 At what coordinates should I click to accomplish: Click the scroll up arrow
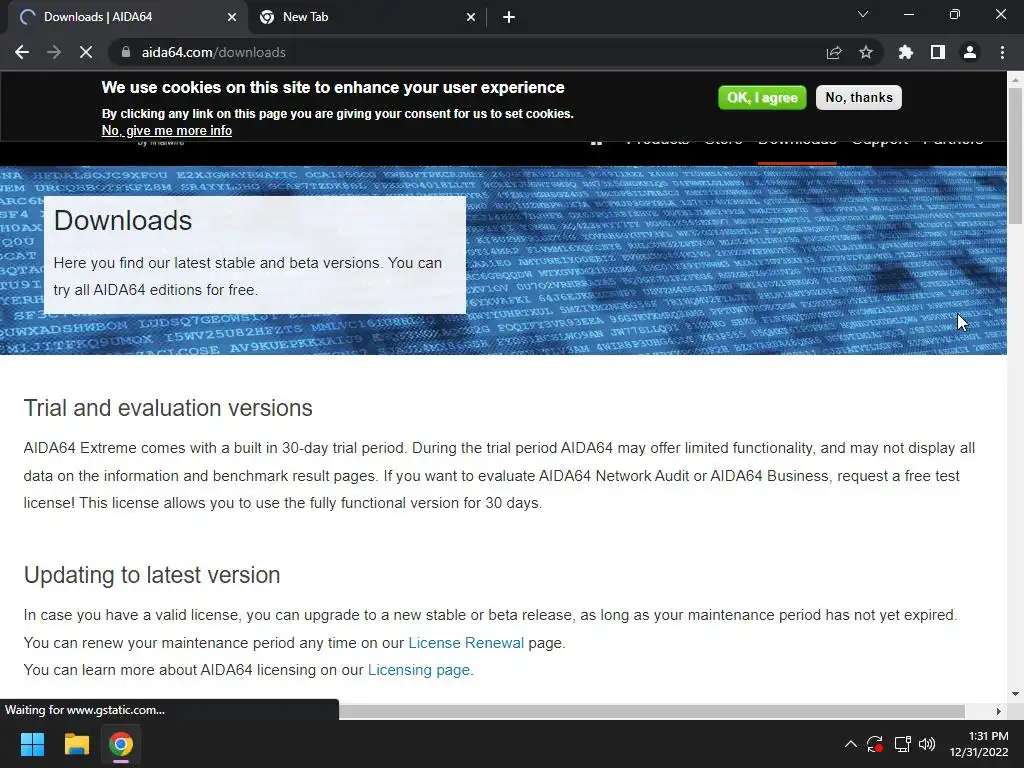pyautogui.click(x=1015, y=80)
